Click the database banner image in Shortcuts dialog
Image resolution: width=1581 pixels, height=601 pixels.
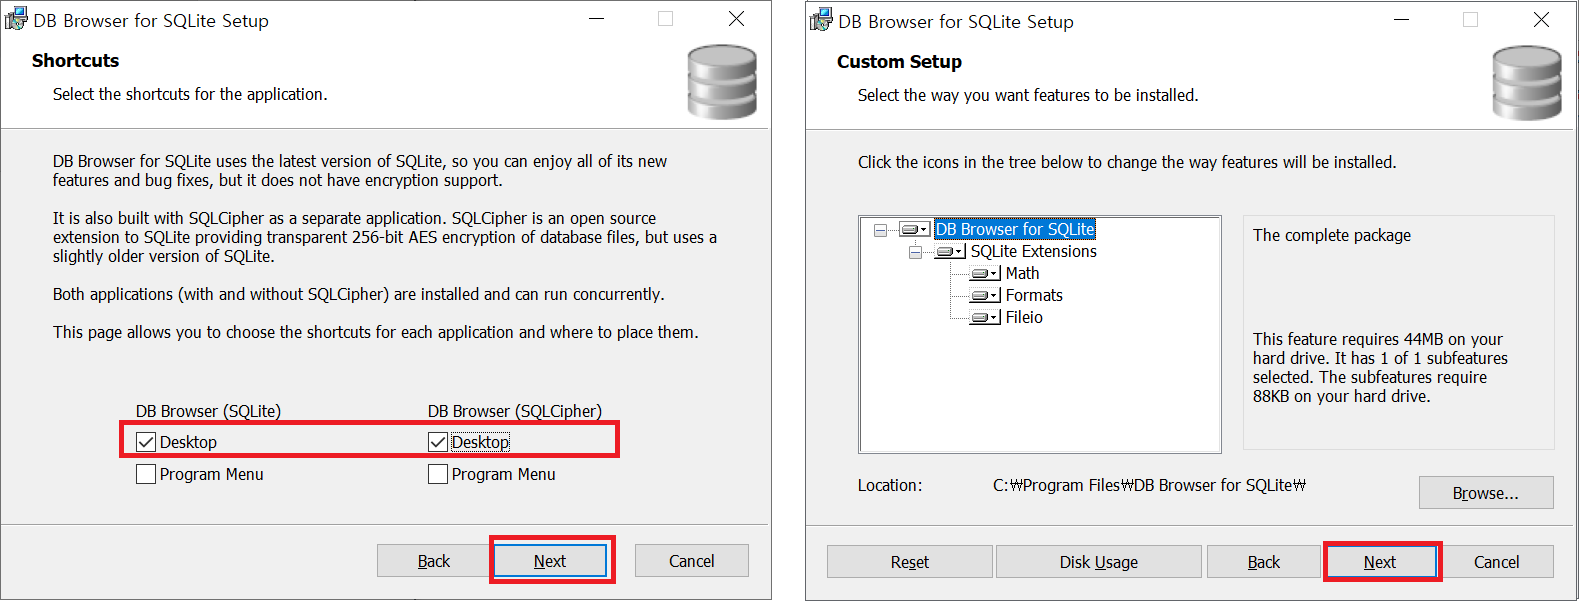tap(721, 82)
